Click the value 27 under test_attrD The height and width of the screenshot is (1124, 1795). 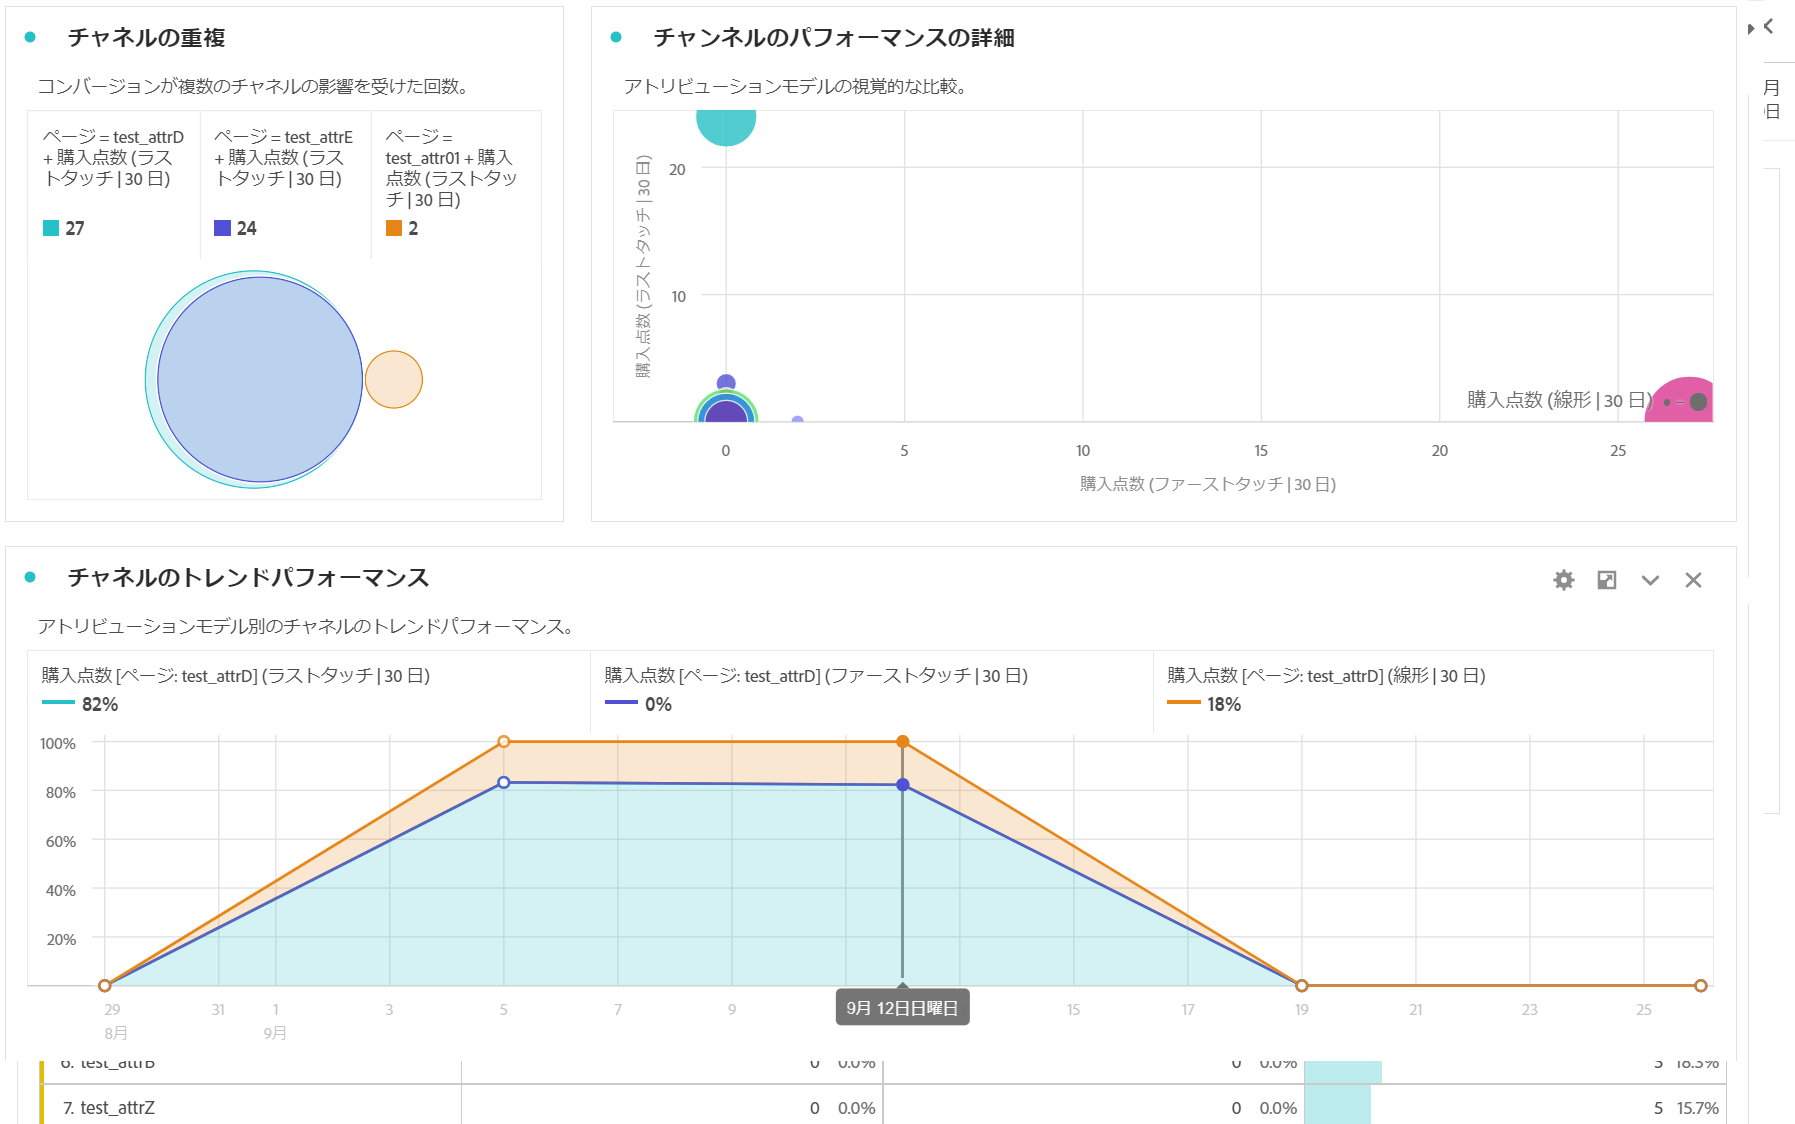[75, 228]
